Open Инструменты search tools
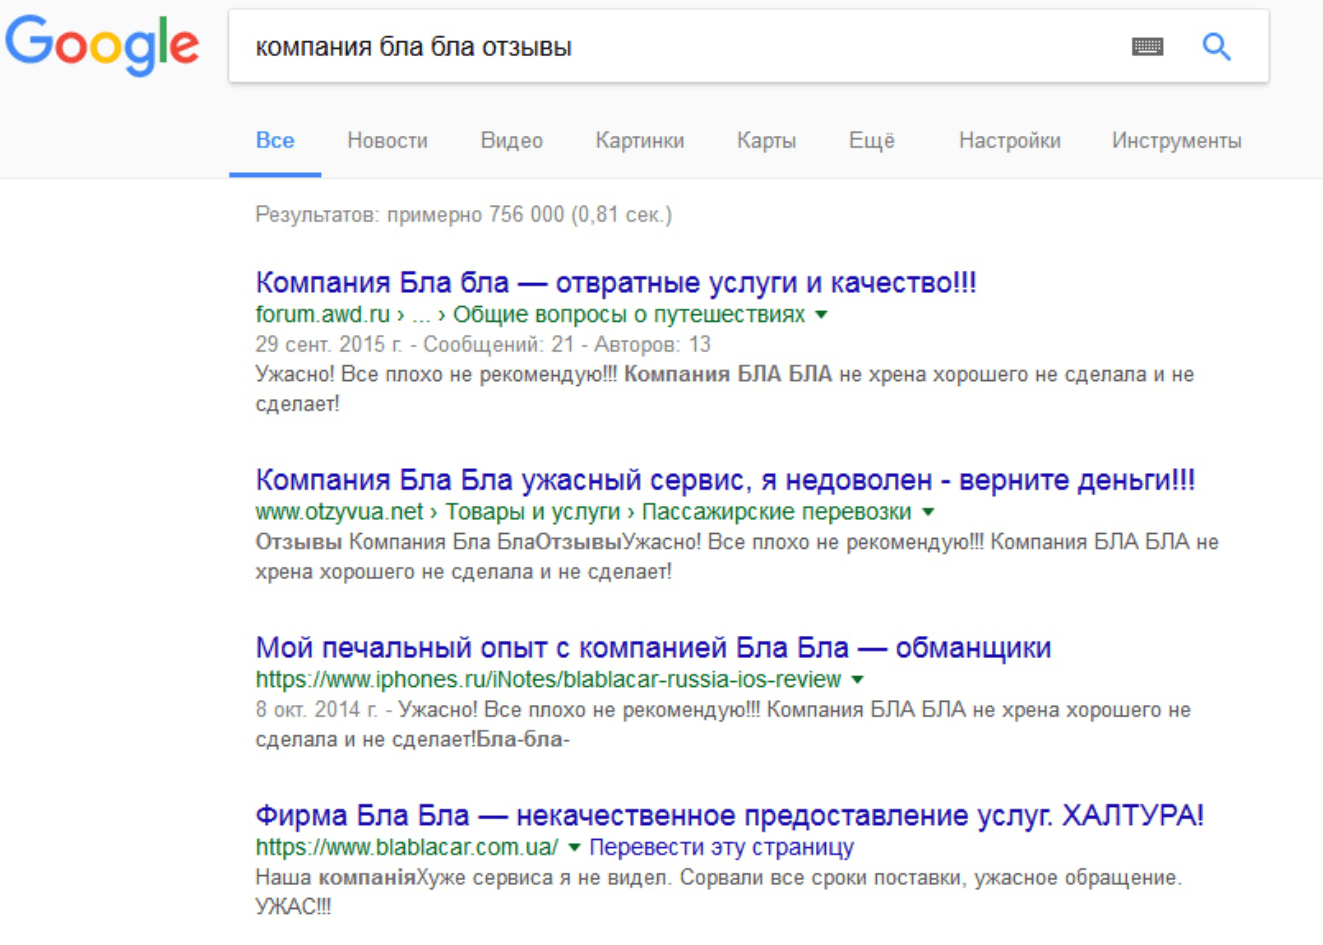The width and height of the screenshot is (1323, 945). pos(1177,141)
